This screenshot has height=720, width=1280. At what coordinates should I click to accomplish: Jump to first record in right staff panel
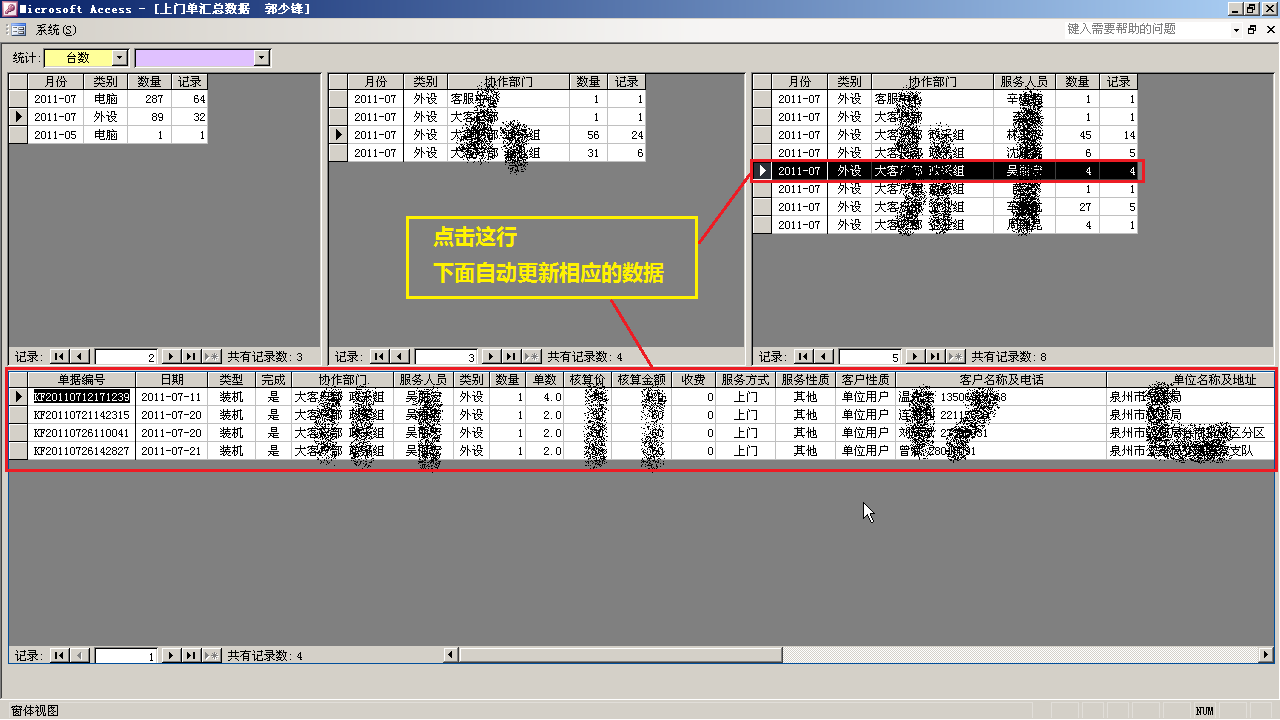(x=802, y=356)
